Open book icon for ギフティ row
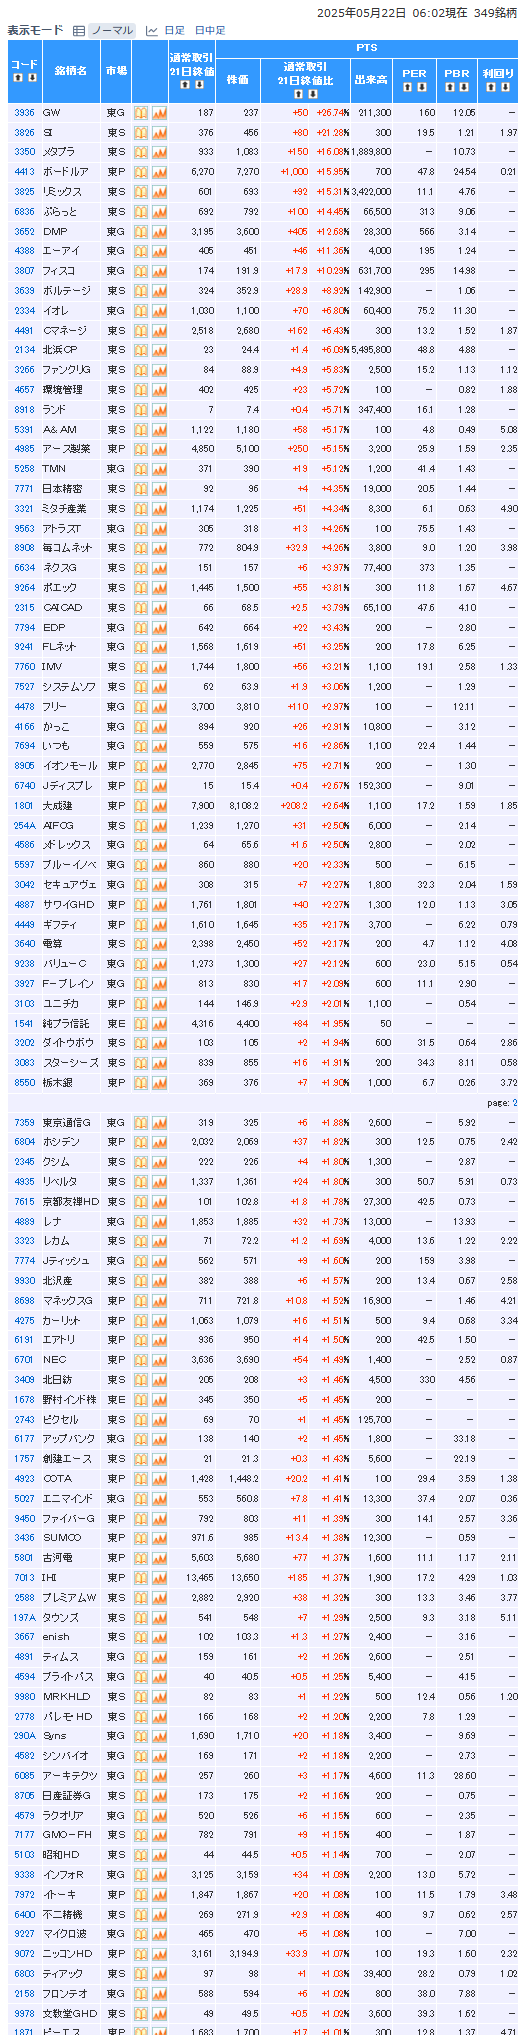Image resolution: width=524 pixels, height=2035 pixels. 141,925
